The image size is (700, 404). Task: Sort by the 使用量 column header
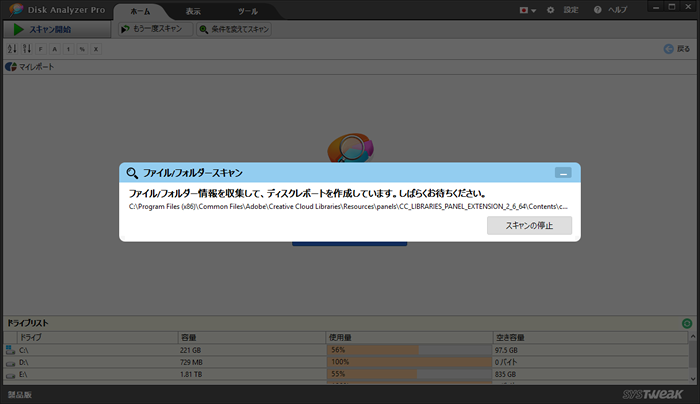(x=409, y=337)
